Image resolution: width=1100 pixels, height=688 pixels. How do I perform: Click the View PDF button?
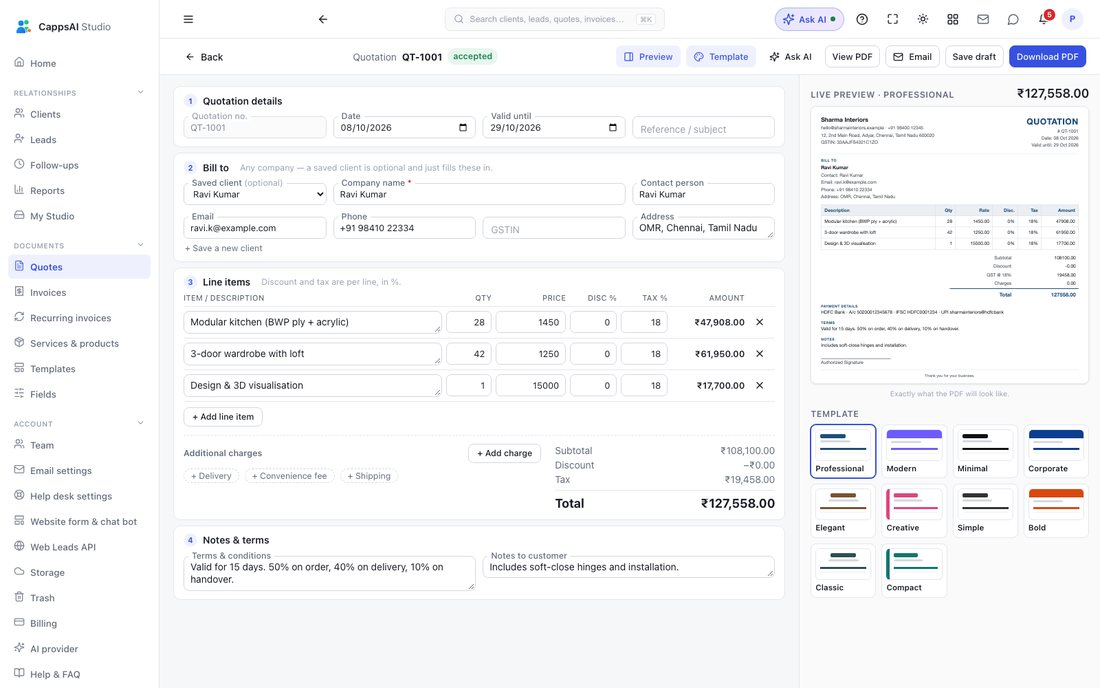coord(852,57)
